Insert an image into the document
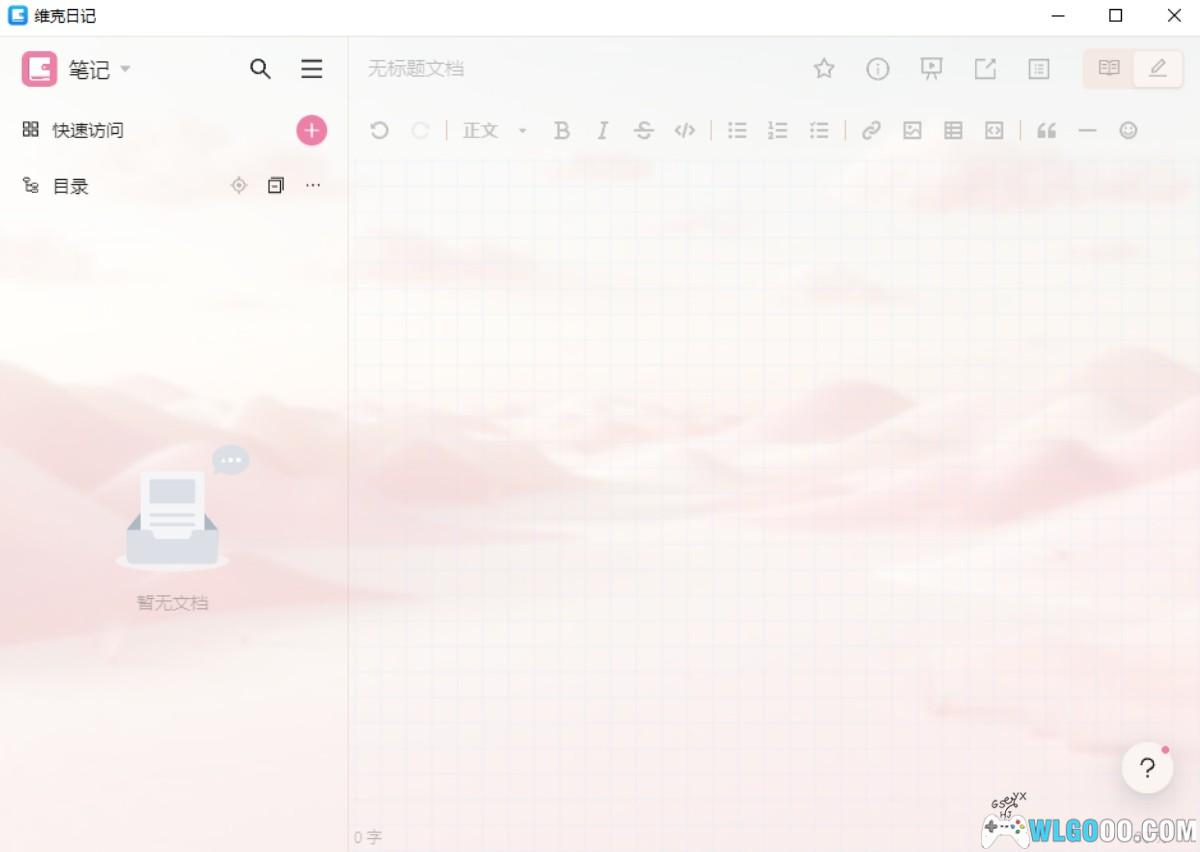 click(912, 130)
